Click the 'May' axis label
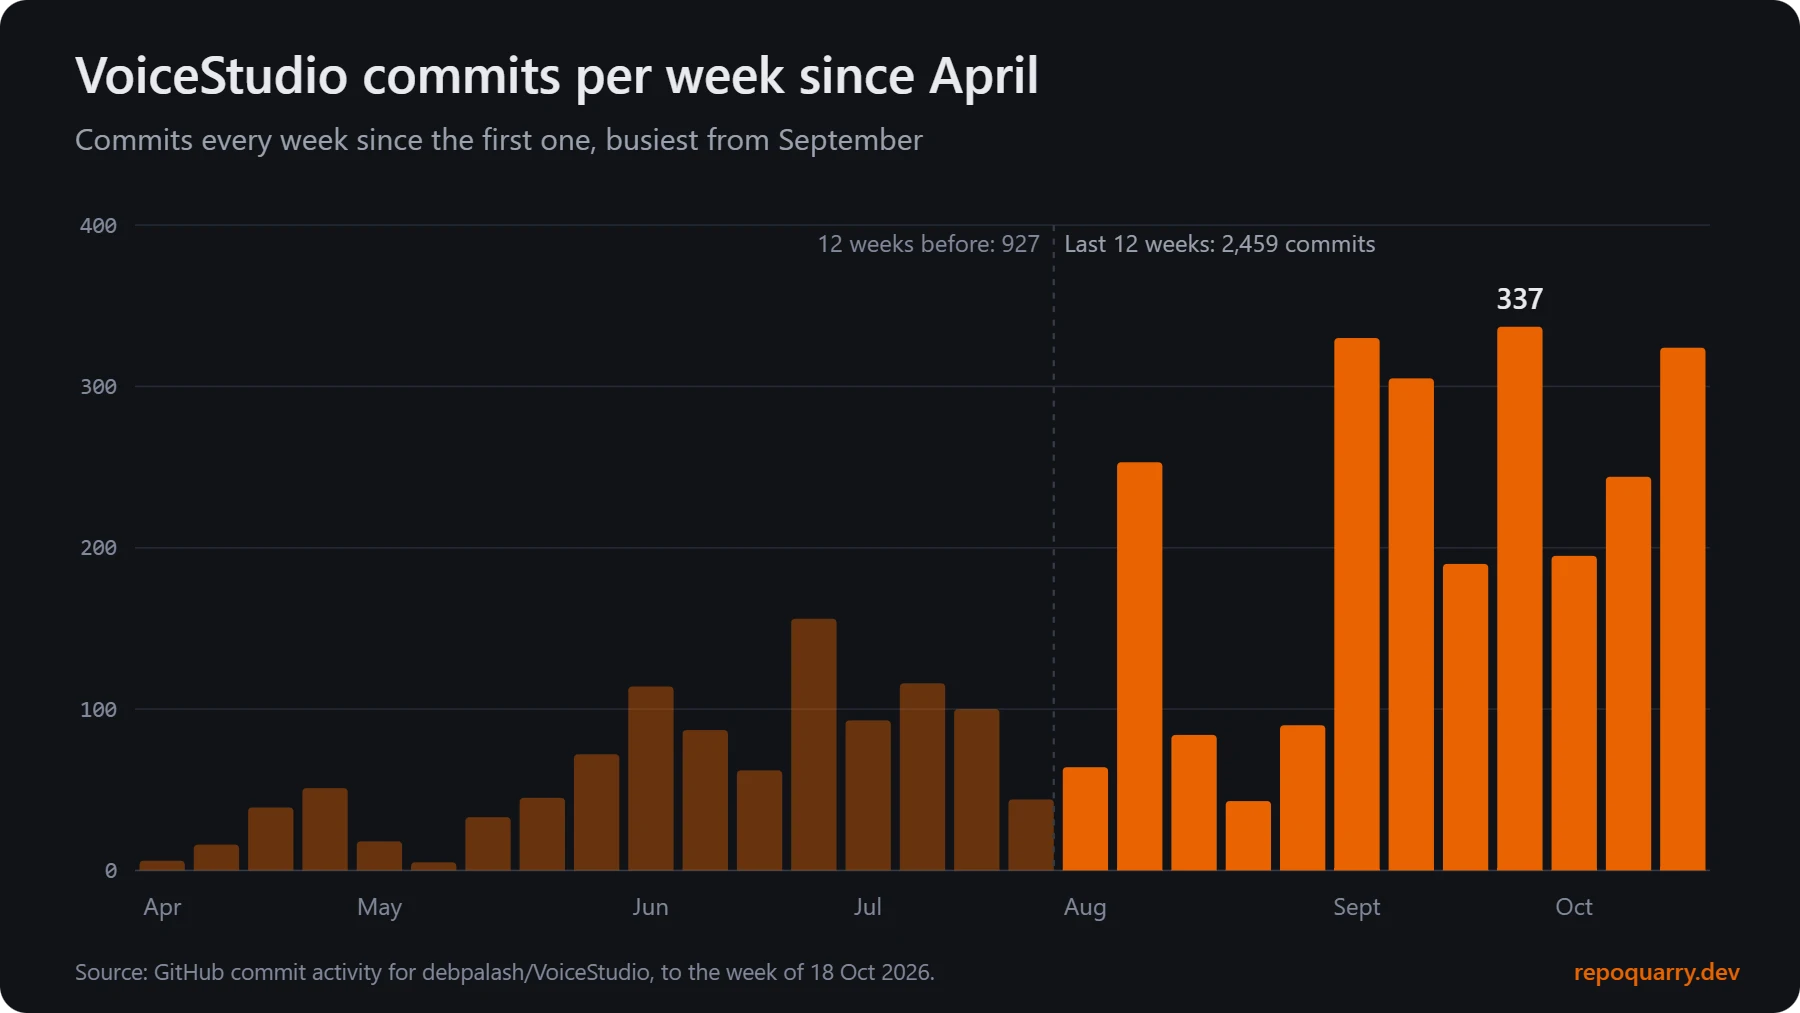The image size is (1800, 1013). click(379, 907)
